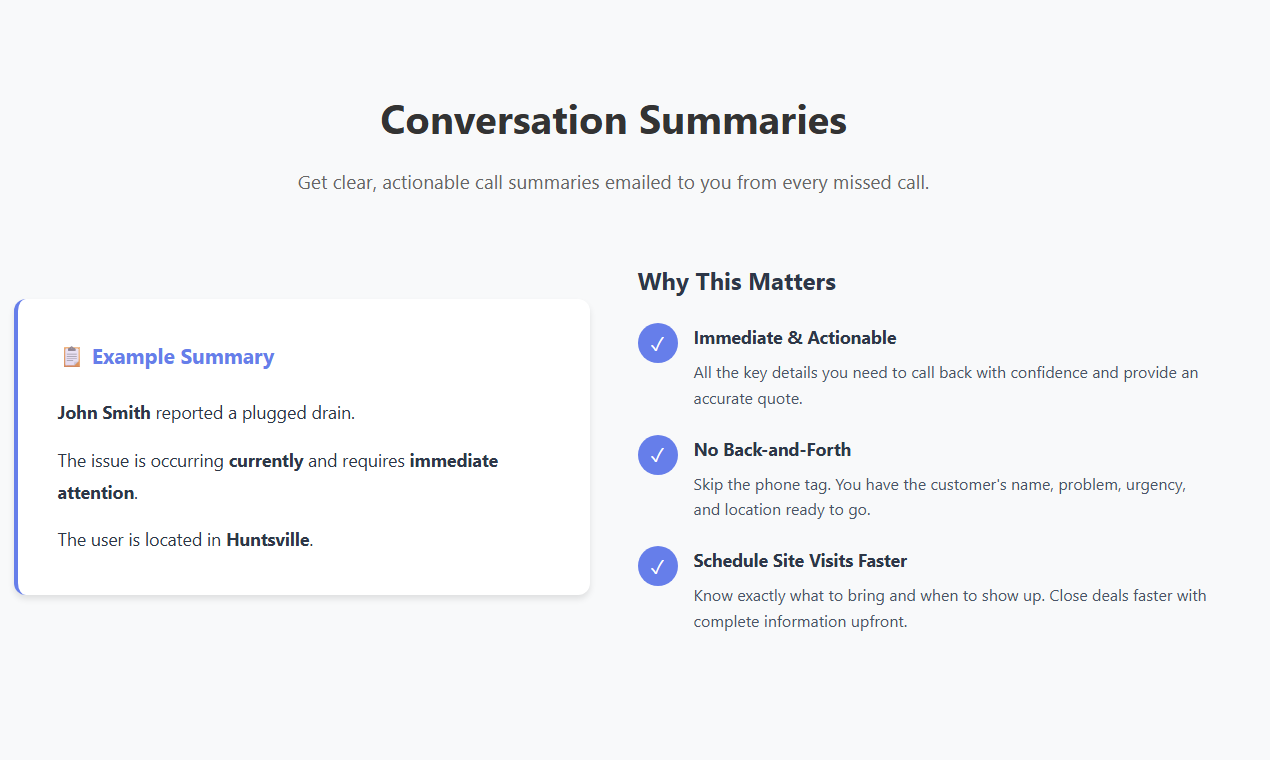Viewport: 1270px width, 760px height.
Task: Click the bold location Huntsville
Action: [268, 540]
